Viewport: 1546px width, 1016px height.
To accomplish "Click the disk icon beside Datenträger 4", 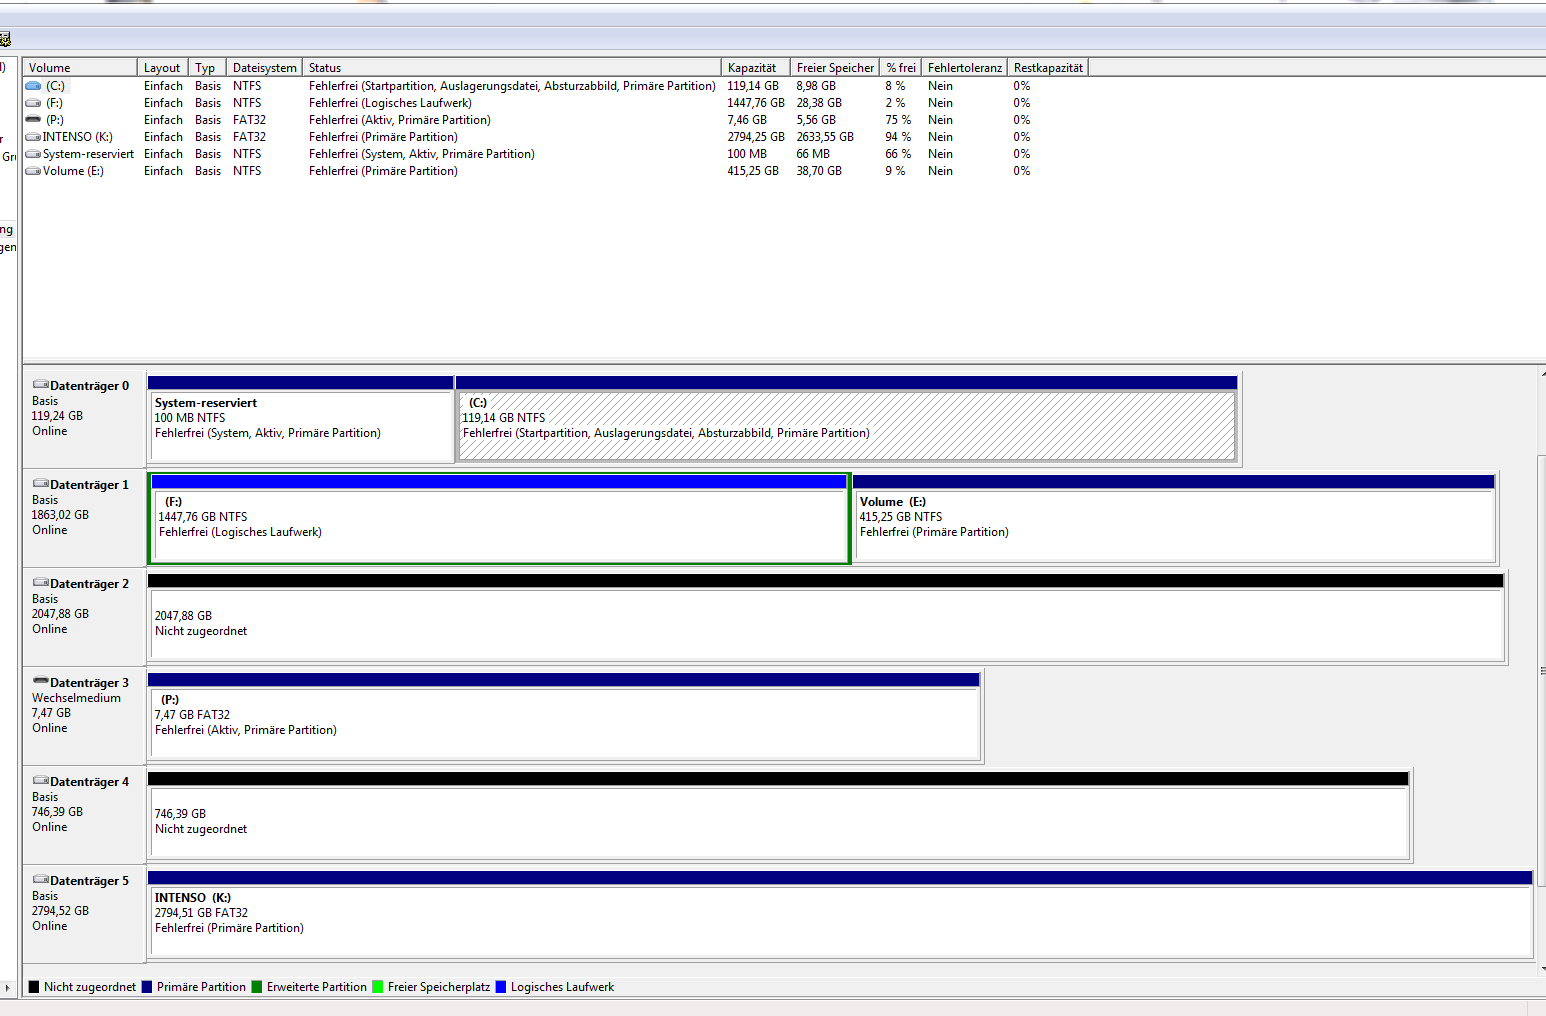I will (x=41, y=781).
